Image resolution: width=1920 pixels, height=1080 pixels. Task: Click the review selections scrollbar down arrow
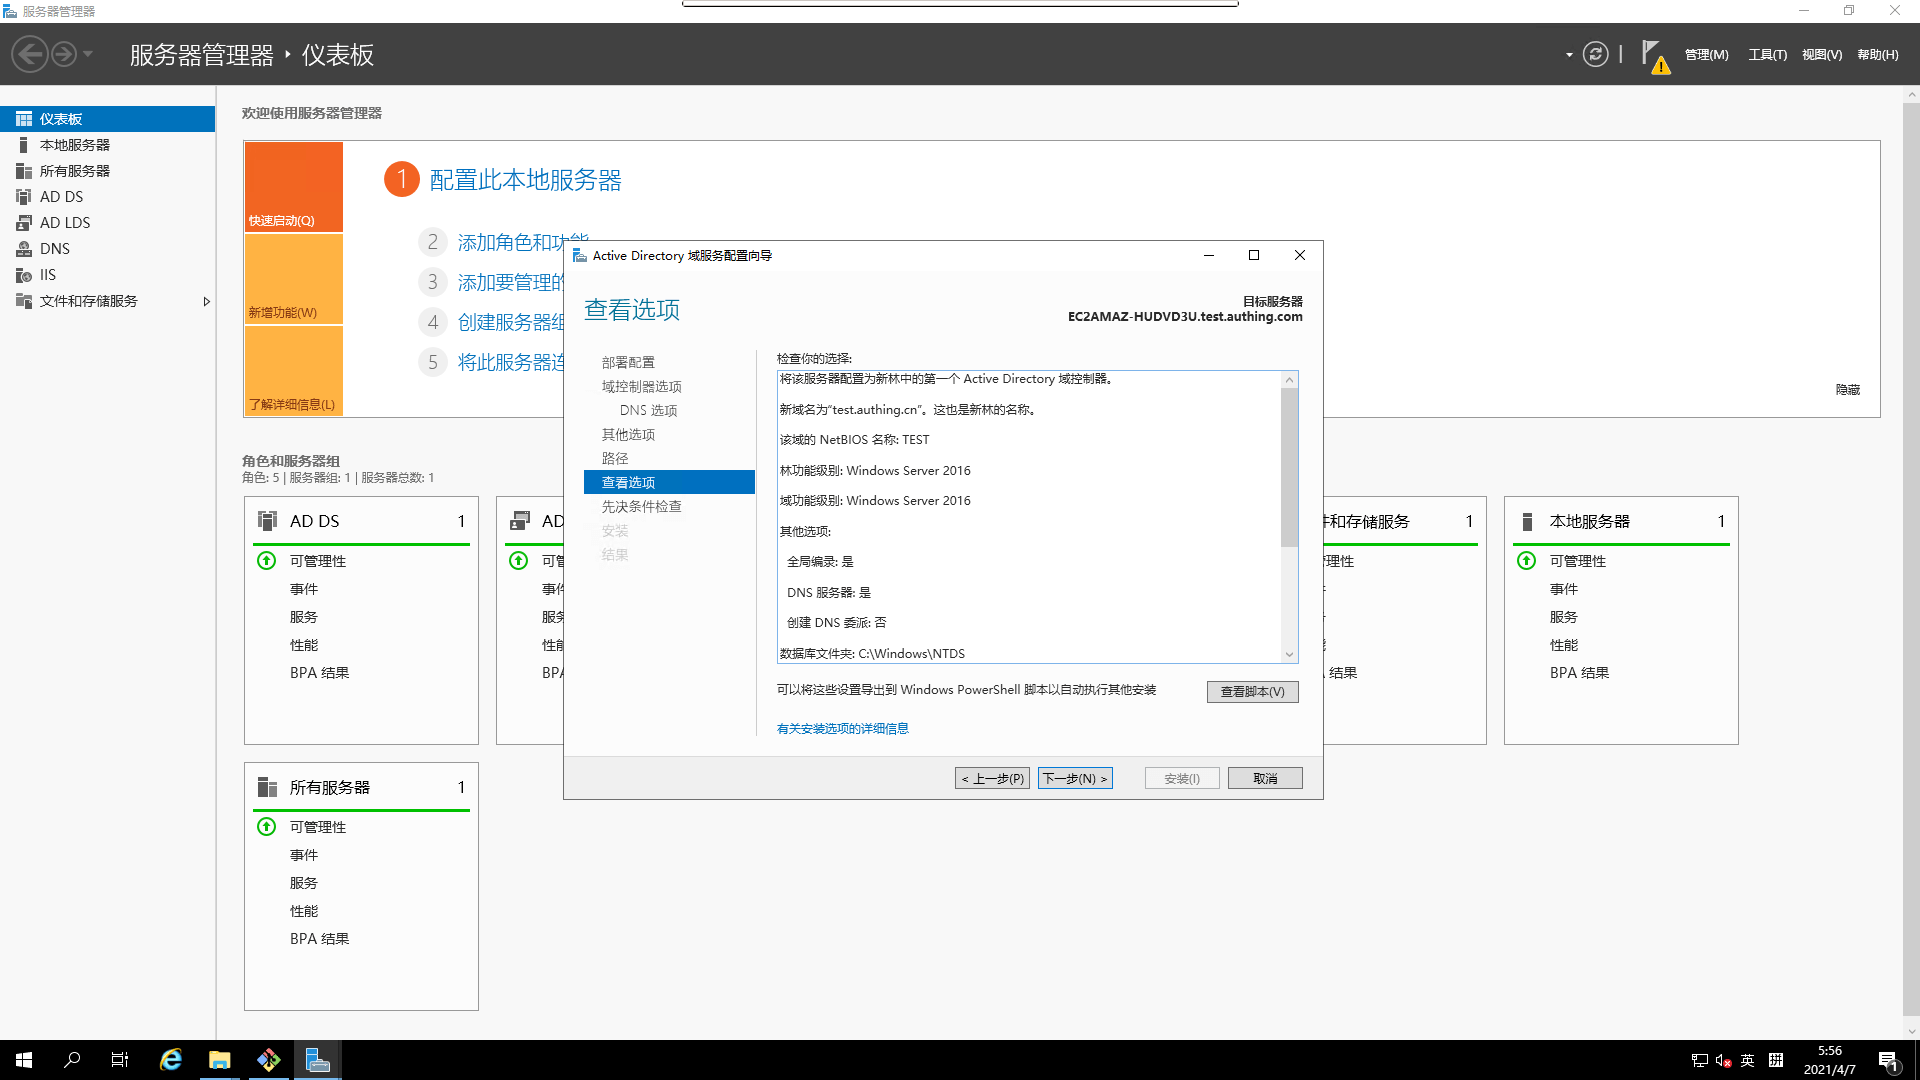[x=1289, y=654]
